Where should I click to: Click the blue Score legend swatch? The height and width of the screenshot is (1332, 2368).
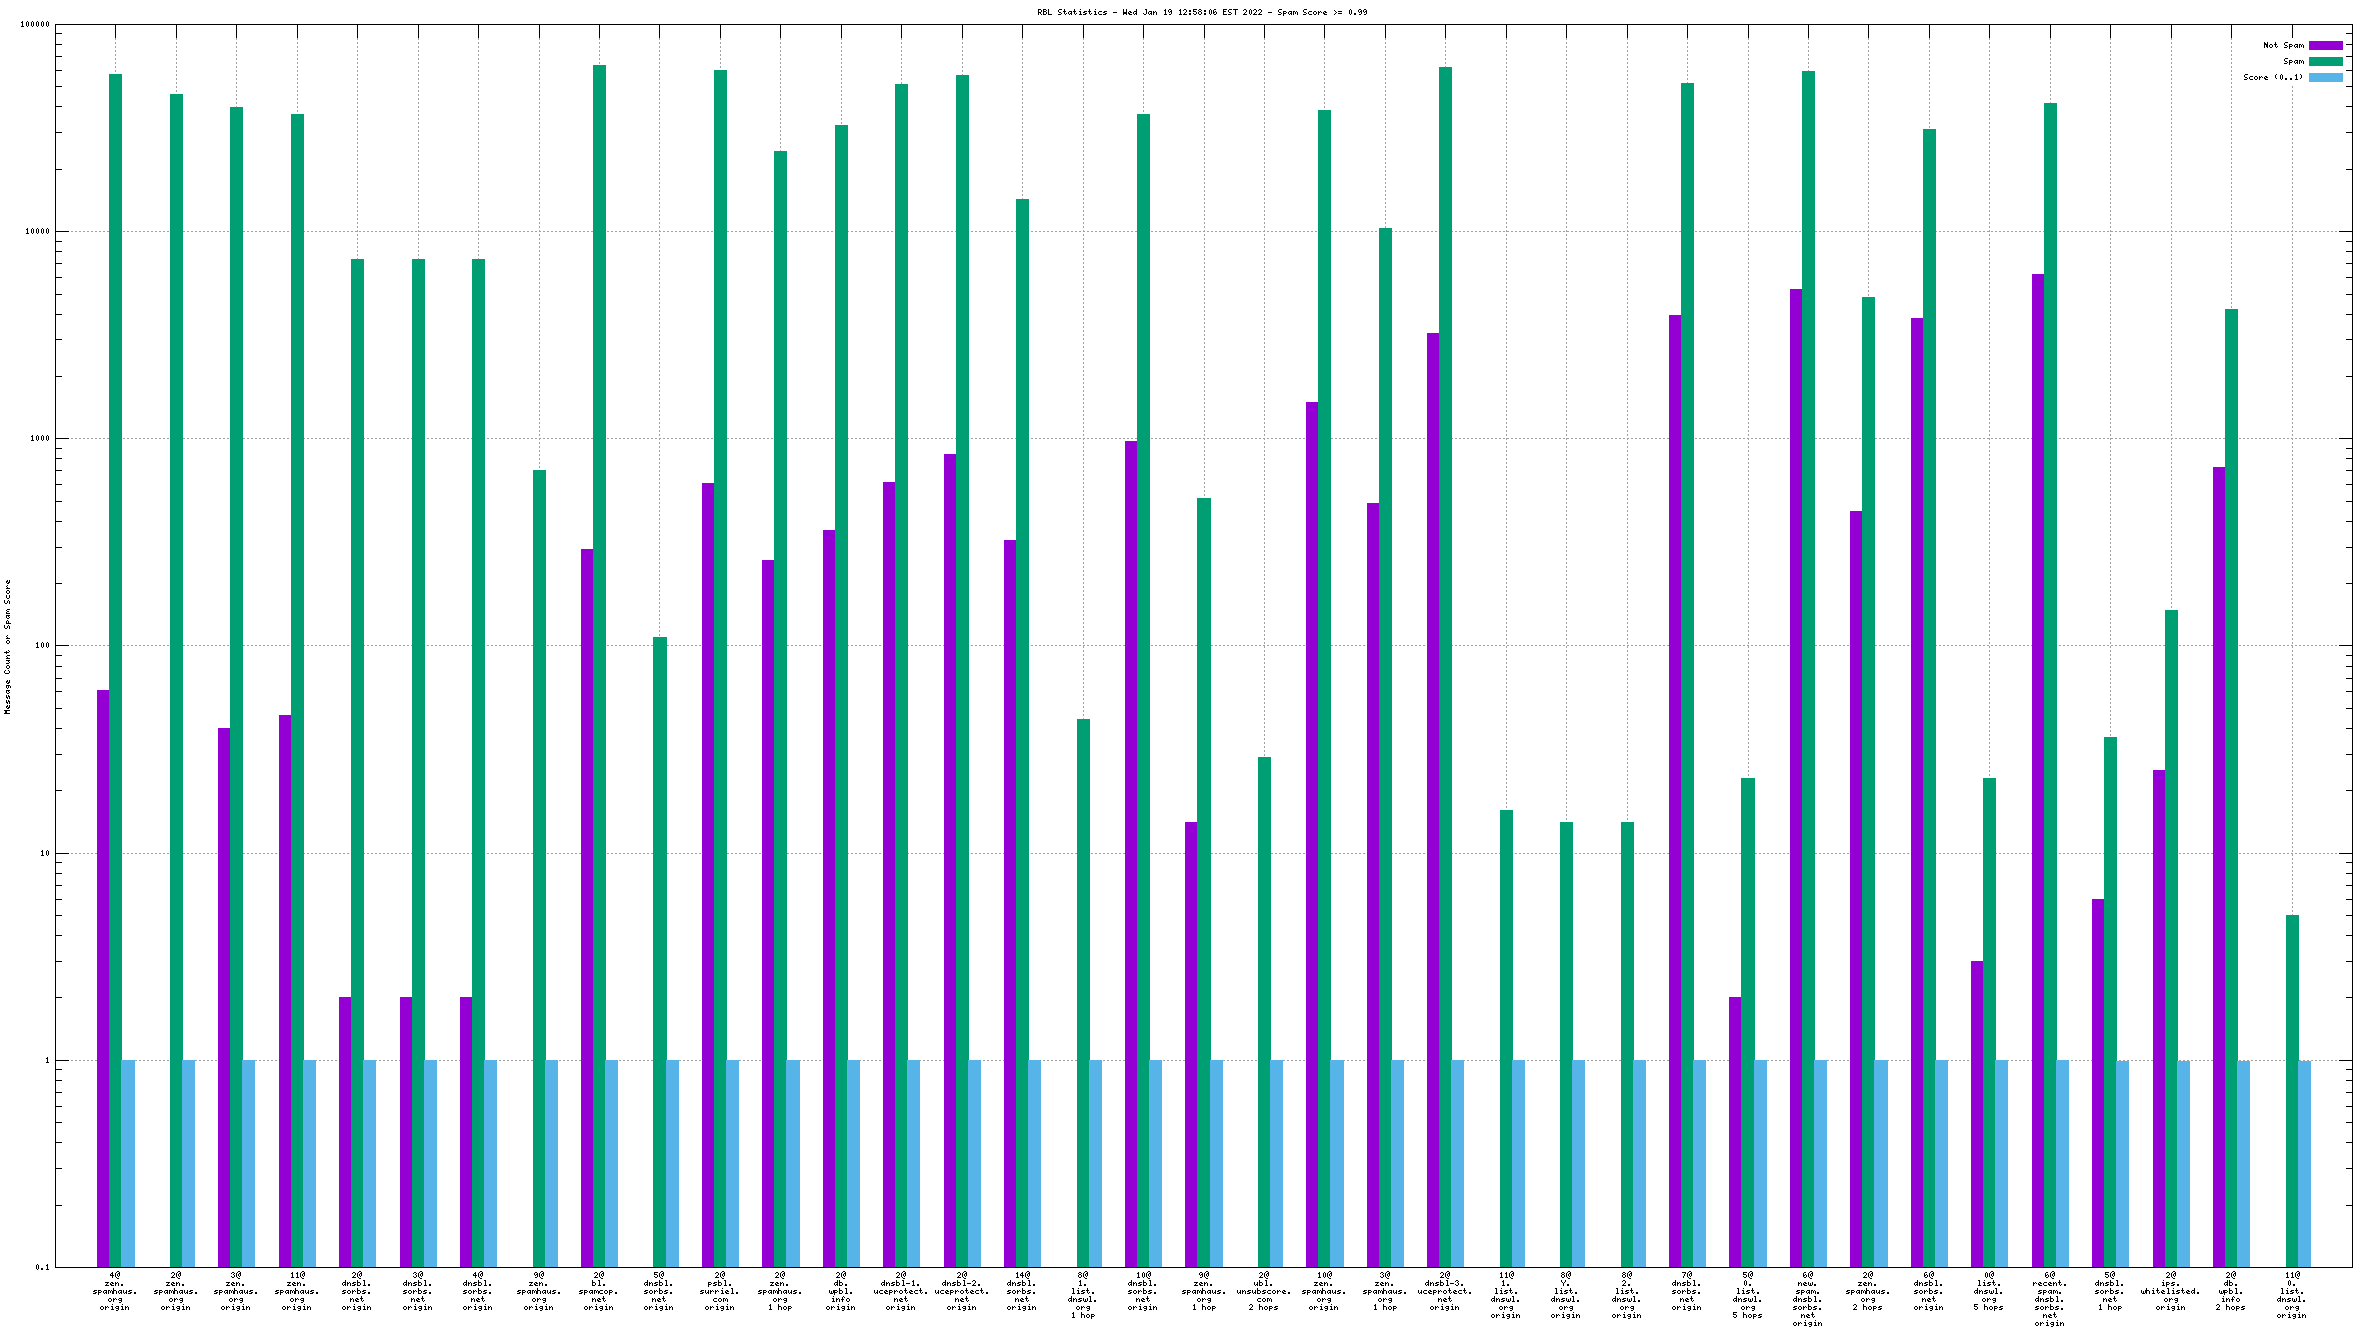click(x=2325, y=77)
